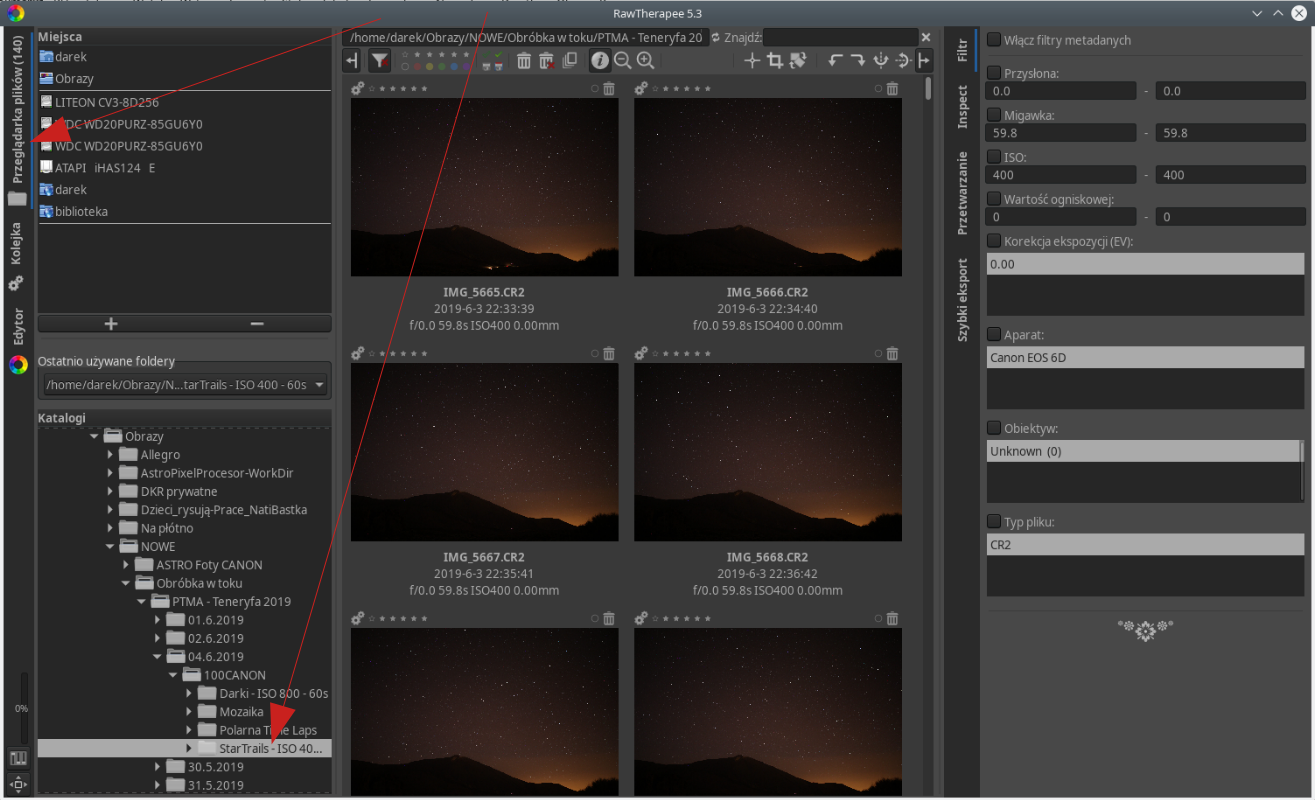Collapse the NOWE folder

110,547
